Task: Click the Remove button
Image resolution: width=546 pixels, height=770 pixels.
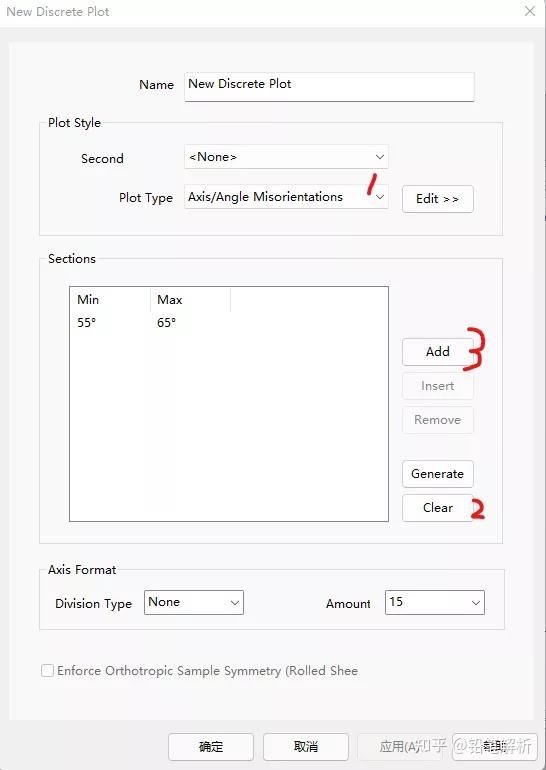Action: coord(437,420)
